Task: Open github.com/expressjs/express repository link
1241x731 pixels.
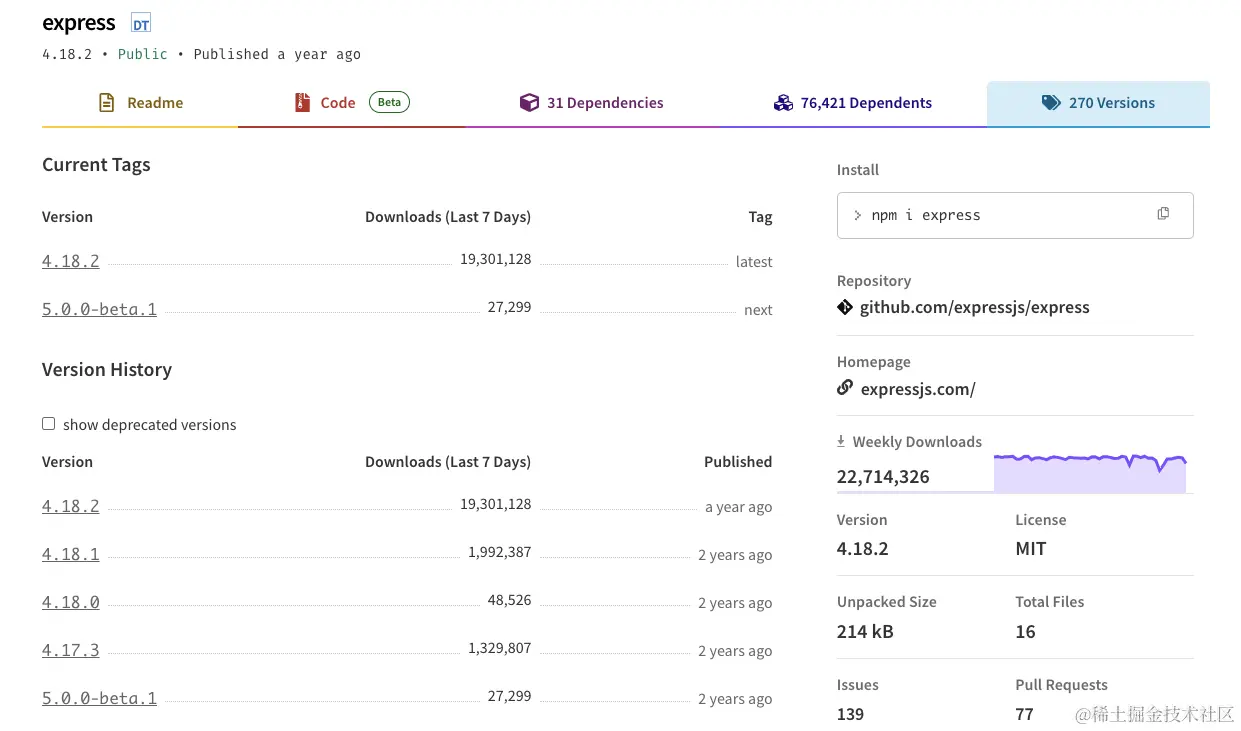Action: point(975,308)
